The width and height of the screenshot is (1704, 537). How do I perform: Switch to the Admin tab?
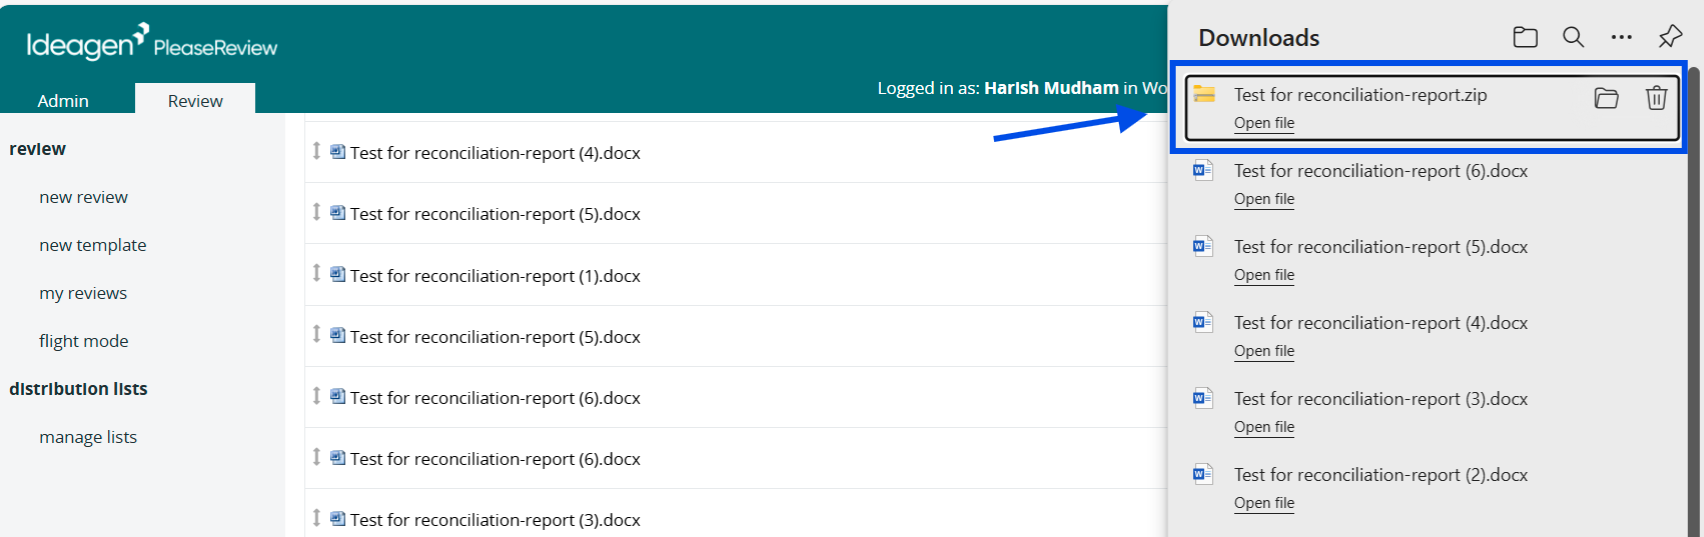[x=63, y=100]
